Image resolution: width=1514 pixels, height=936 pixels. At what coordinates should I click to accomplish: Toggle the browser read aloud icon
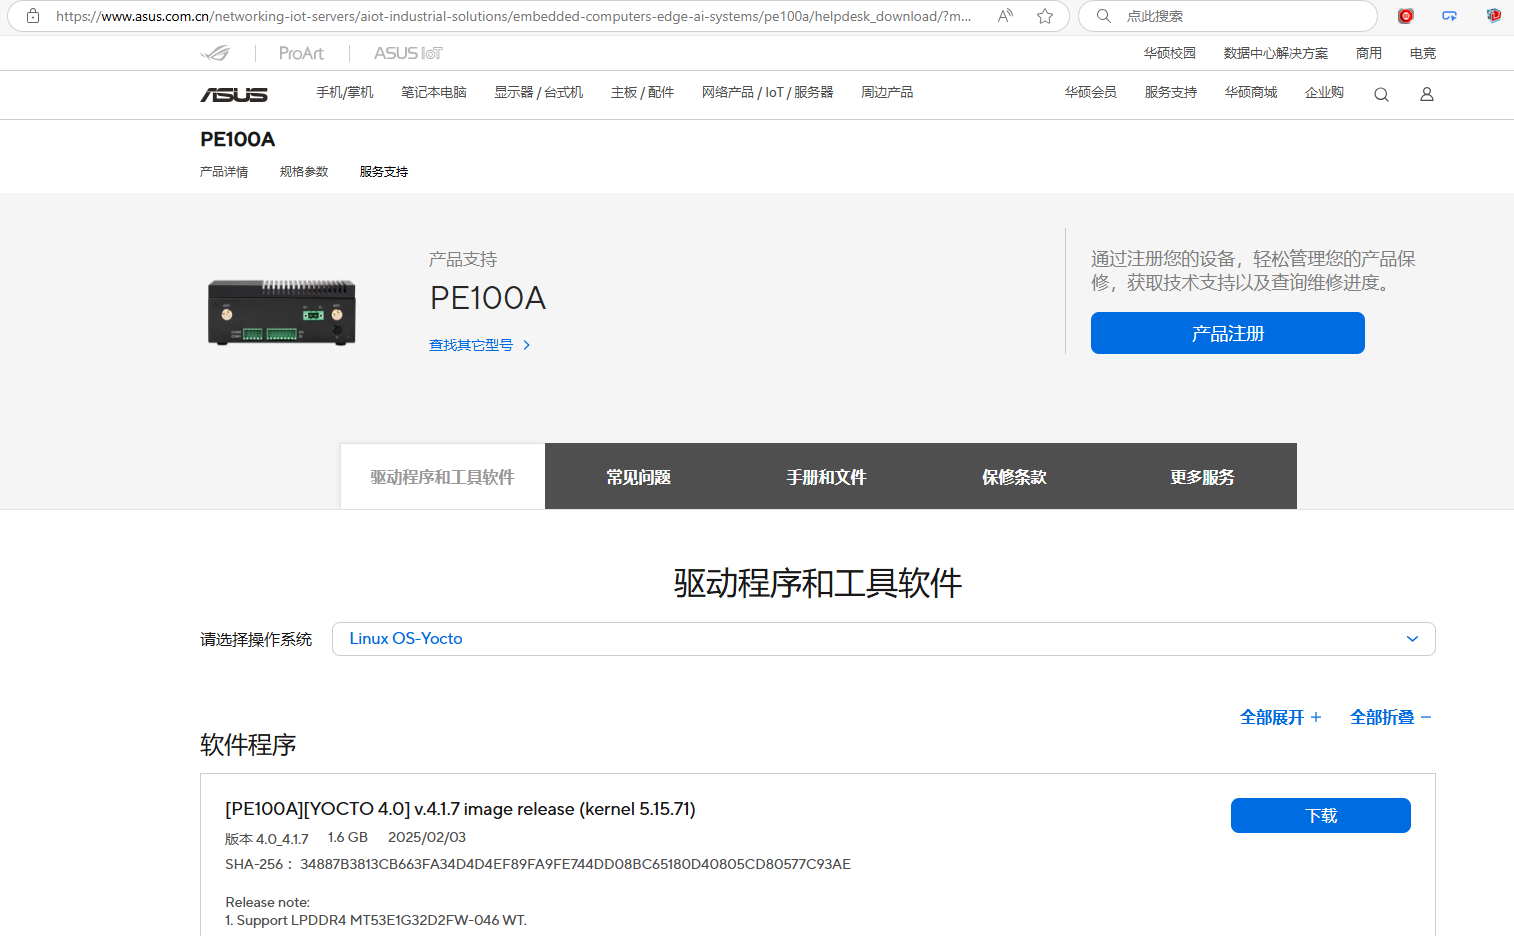pos(1006,16)
